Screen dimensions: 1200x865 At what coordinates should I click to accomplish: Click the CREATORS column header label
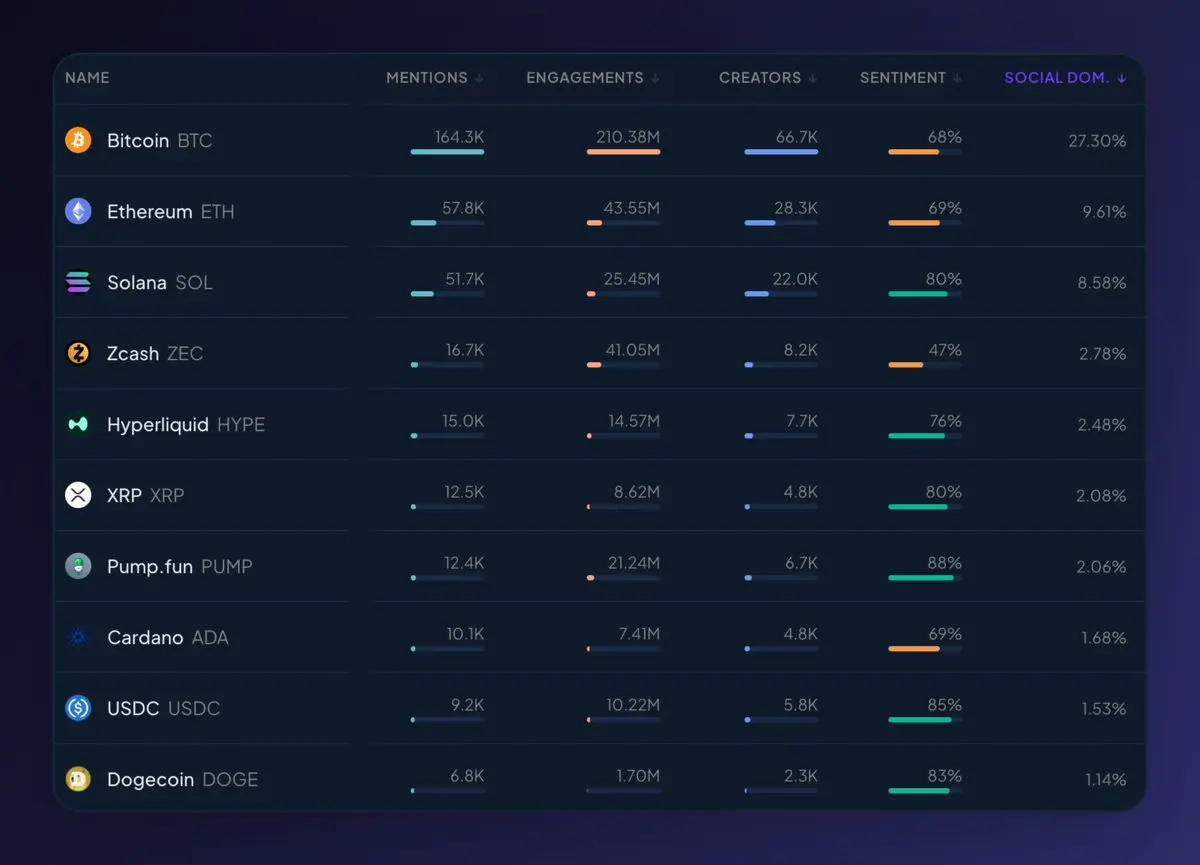point(760,78)
